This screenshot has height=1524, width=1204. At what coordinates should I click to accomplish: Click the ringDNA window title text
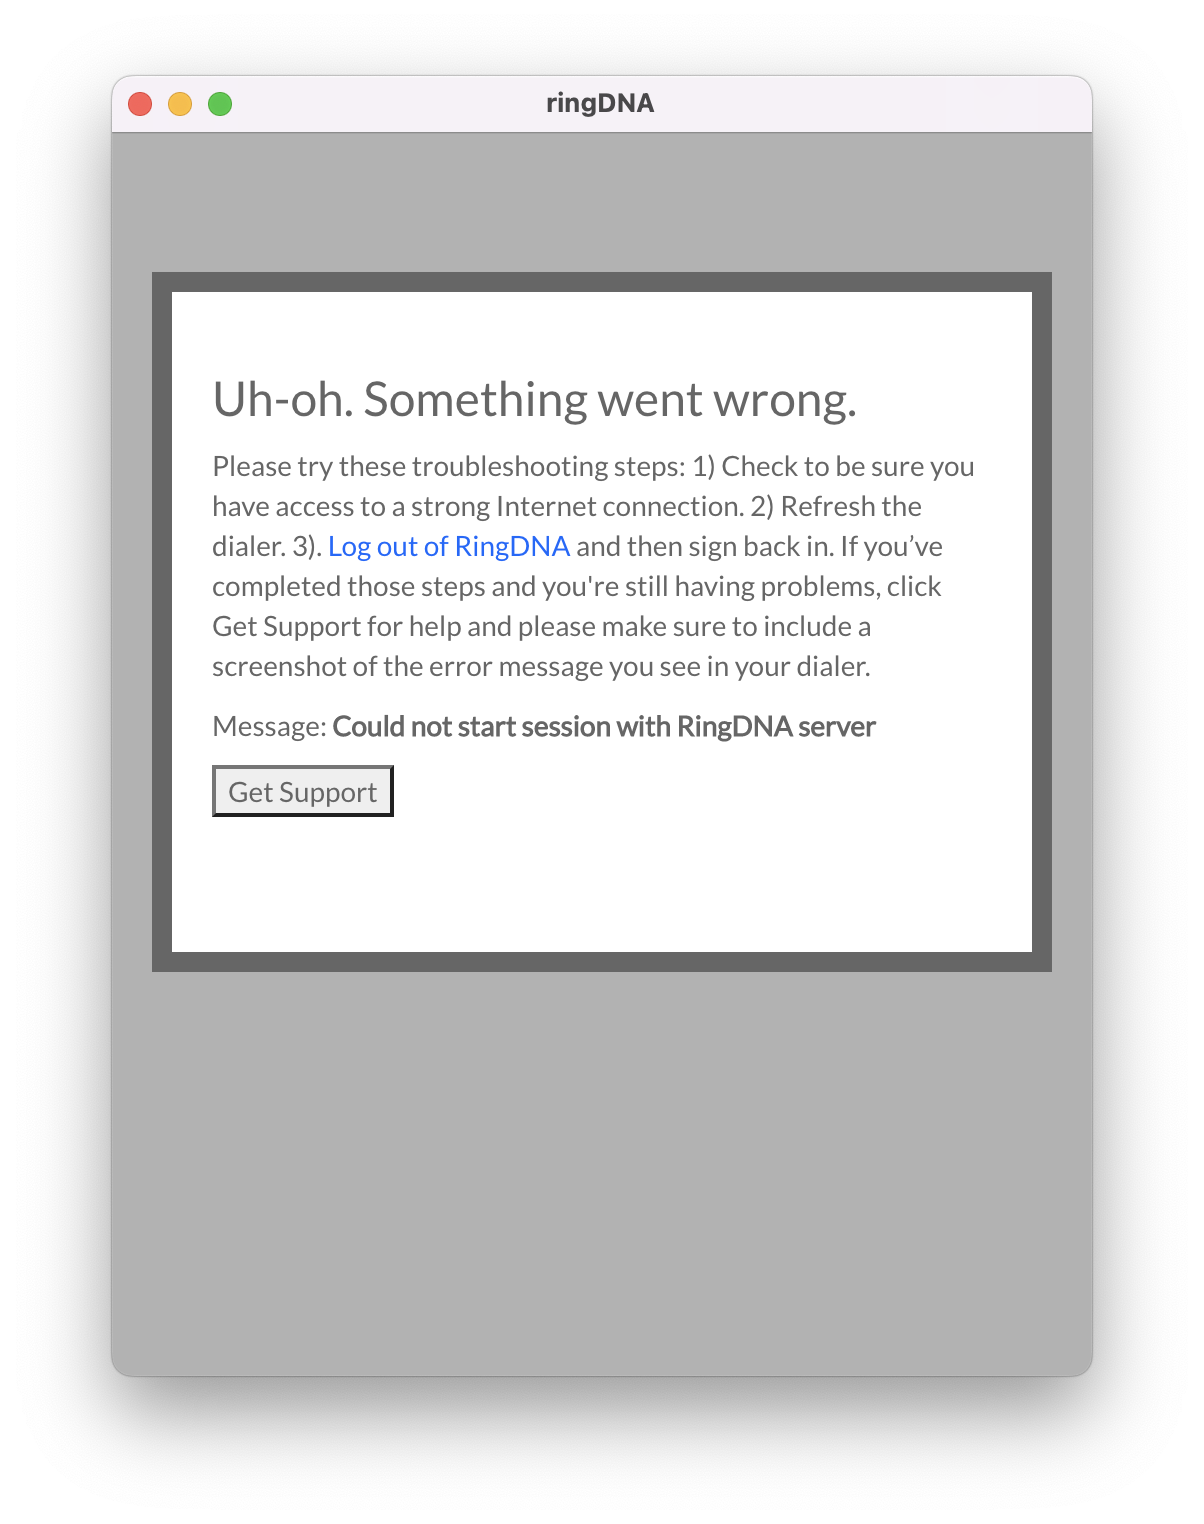600,103
